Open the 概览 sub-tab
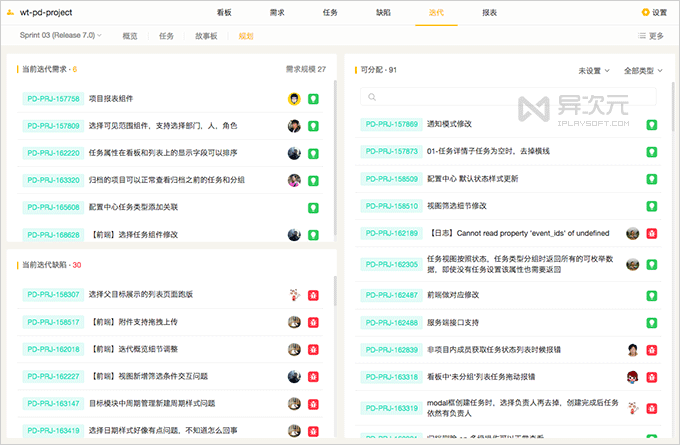The width and height of the screenshot is (680, 445). 130,36
